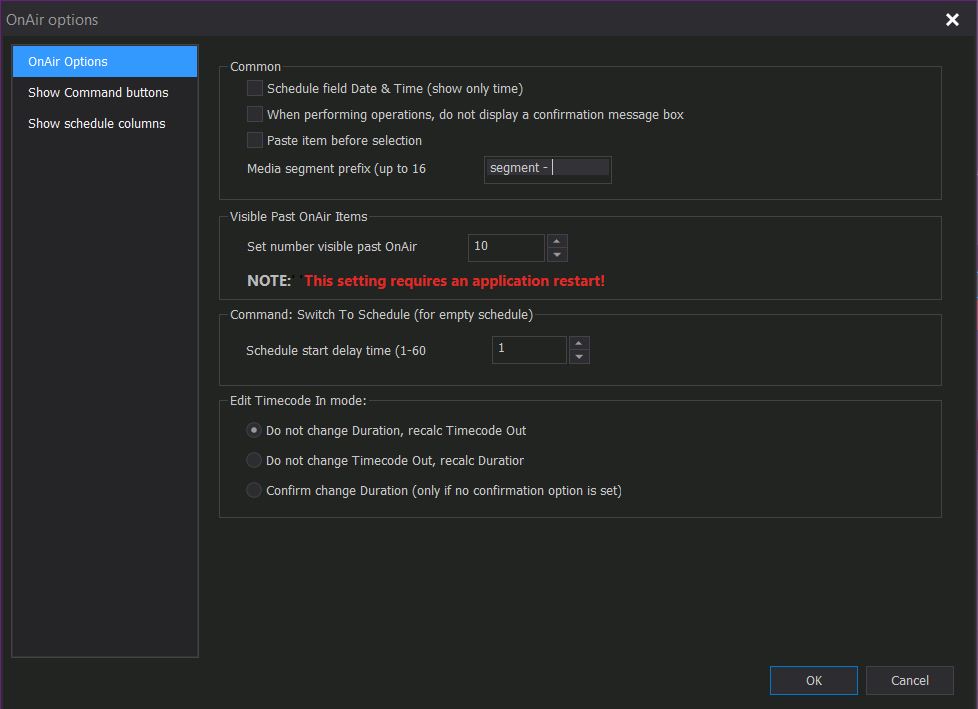Select 'Confirm change Duration' radio option
The height and width of the screenshot is (709, 978).
click(x=254, y=490)
